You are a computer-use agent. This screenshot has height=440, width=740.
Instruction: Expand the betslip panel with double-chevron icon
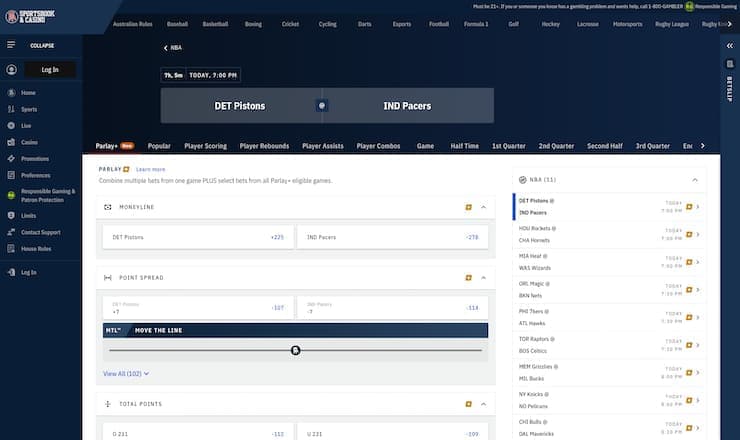[x=730, y=46]
